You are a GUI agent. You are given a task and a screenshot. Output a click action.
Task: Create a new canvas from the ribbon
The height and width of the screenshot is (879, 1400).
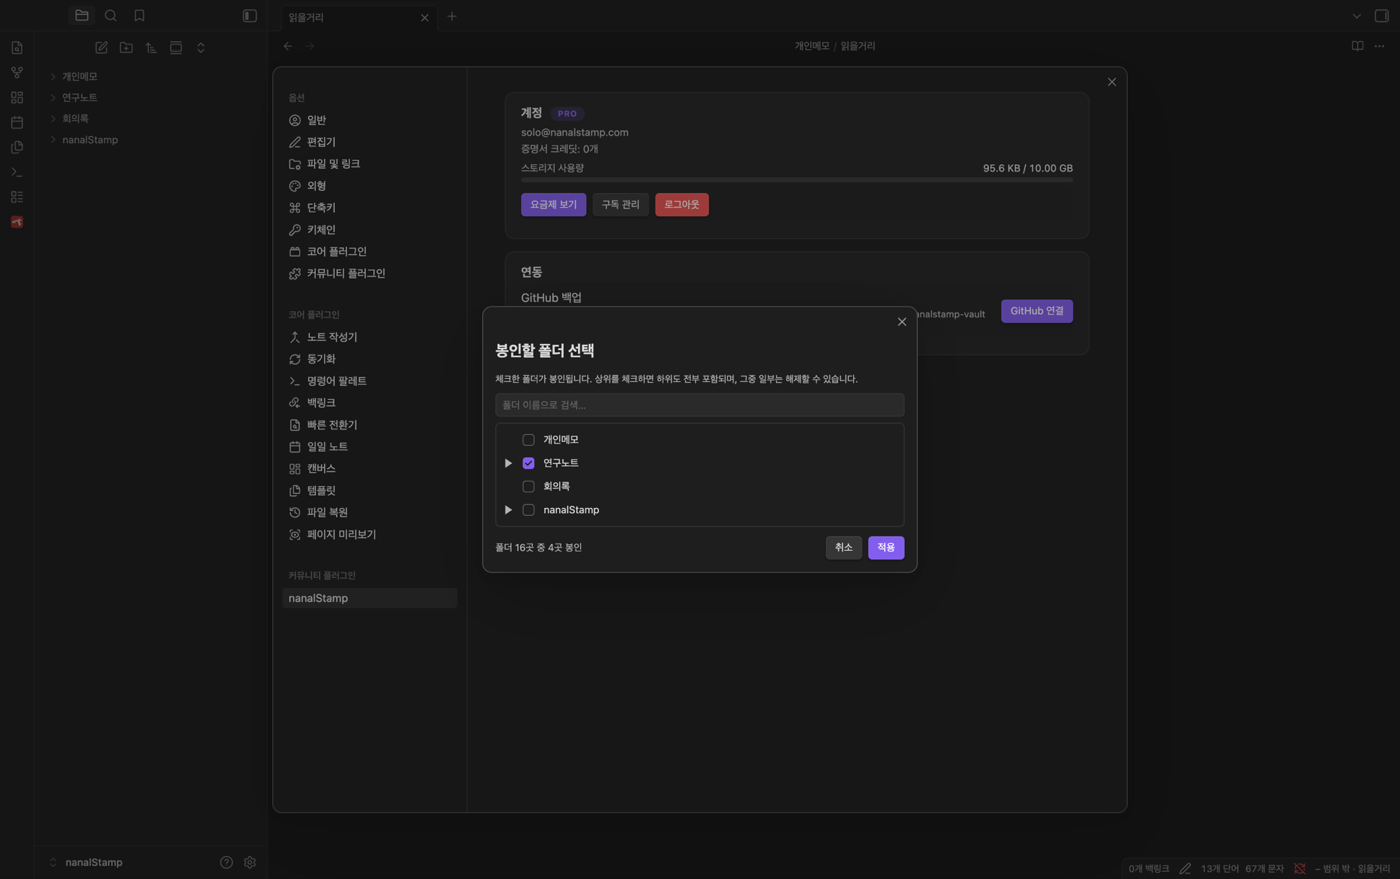click(x=17, y=98)
